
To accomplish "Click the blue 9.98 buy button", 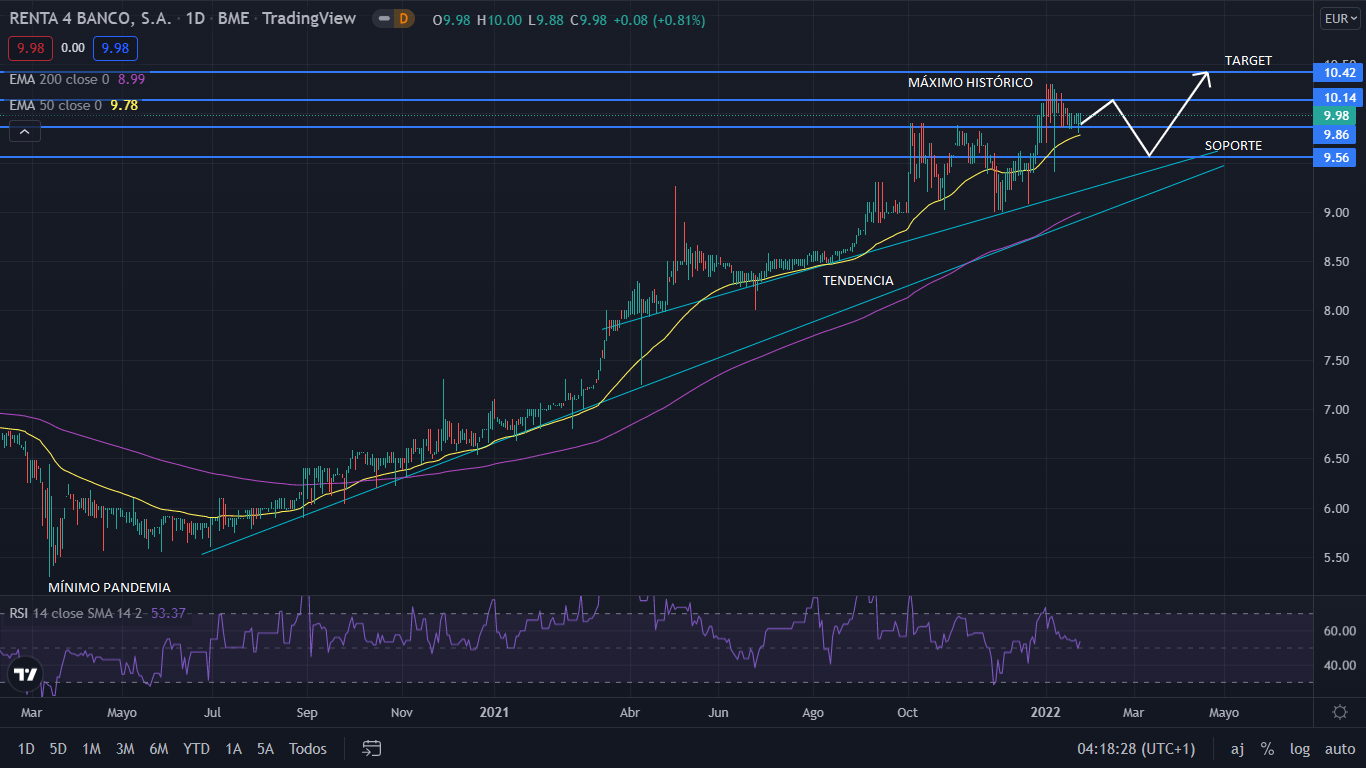I will (x=115, y=48).
